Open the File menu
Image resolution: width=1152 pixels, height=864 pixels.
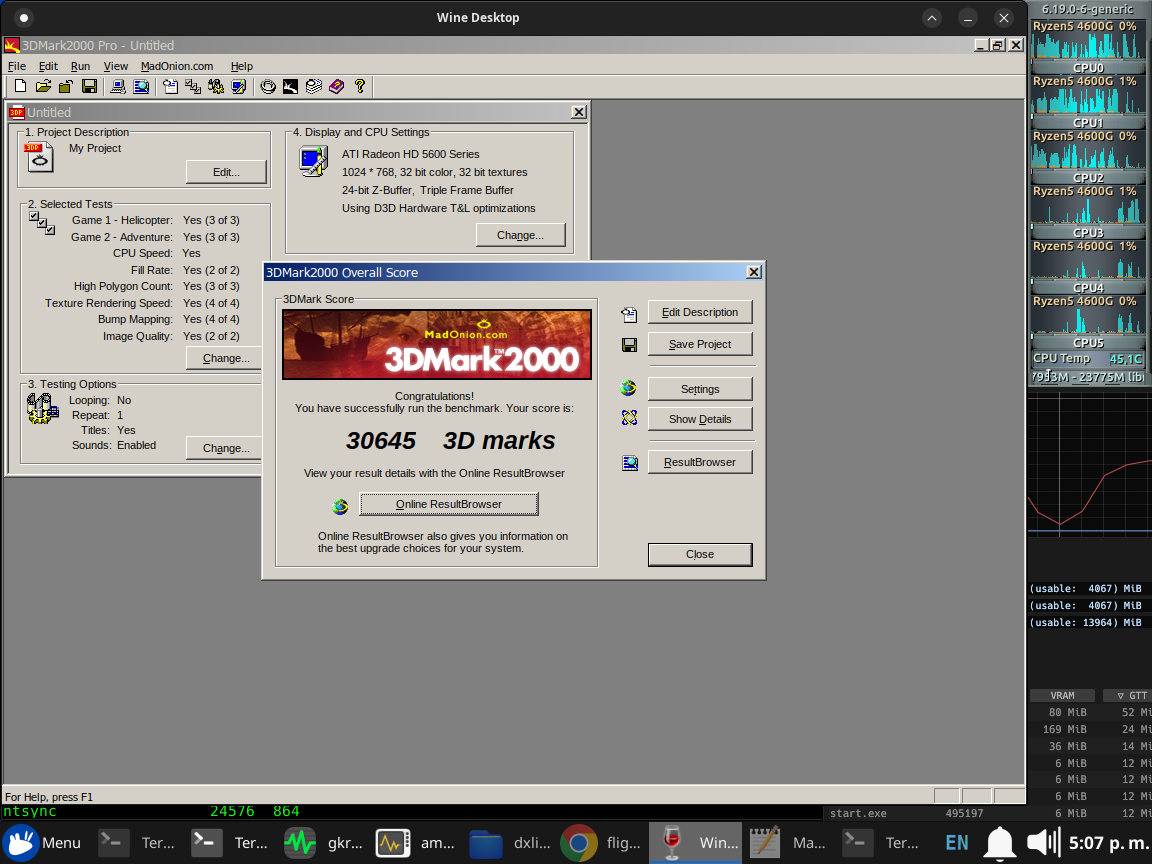(x=16, y=66)
